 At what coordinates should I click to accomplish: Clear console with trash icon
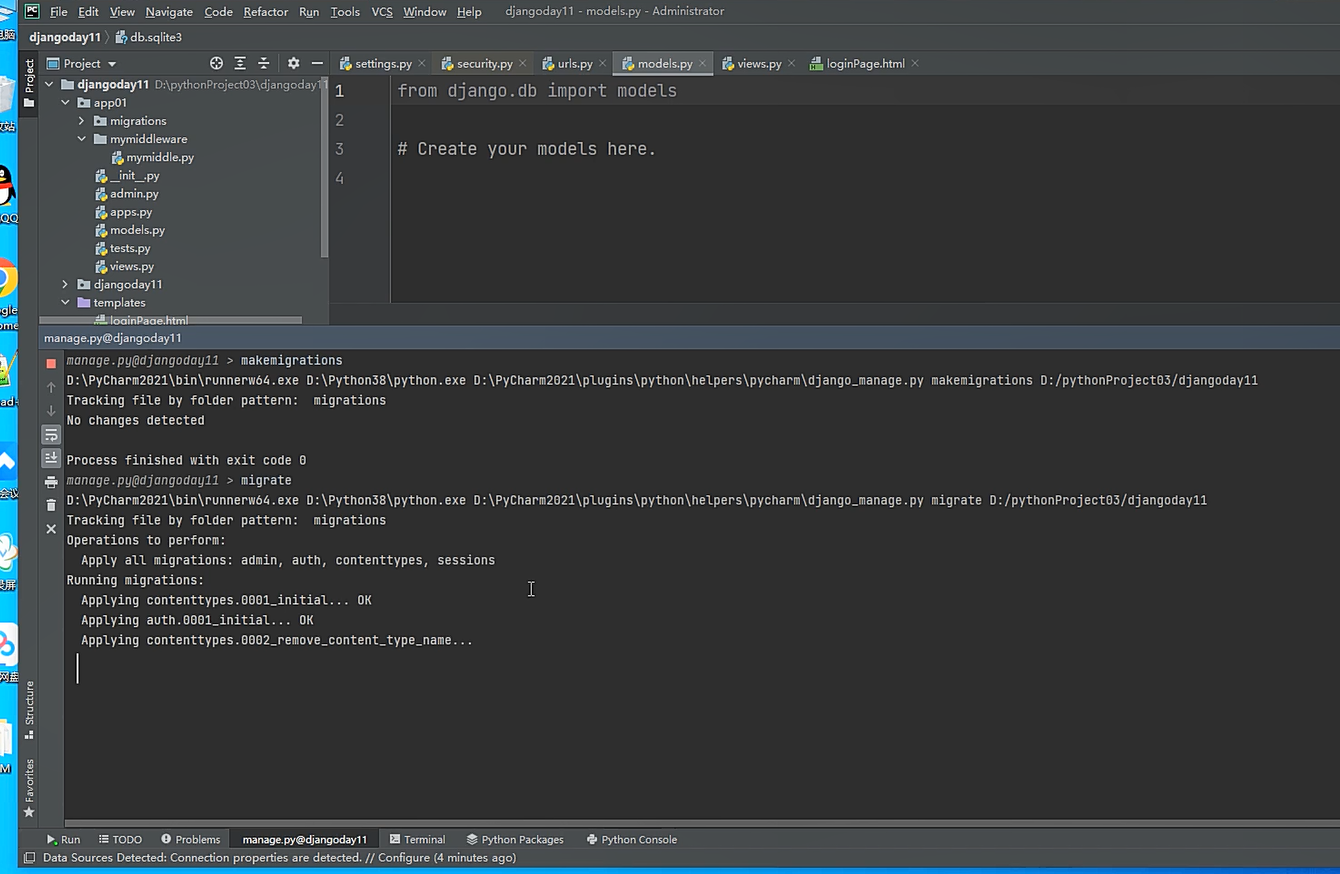pos(51,505)
